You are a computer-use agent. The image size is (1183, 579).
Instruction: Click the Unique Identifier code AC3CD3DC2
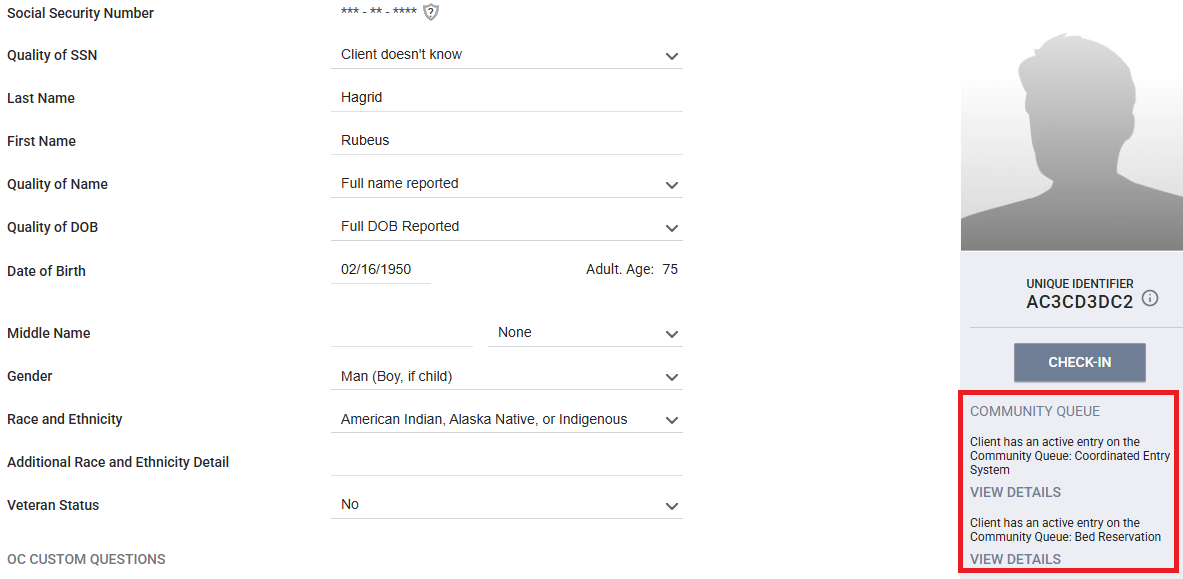(x=1080, y=302)
